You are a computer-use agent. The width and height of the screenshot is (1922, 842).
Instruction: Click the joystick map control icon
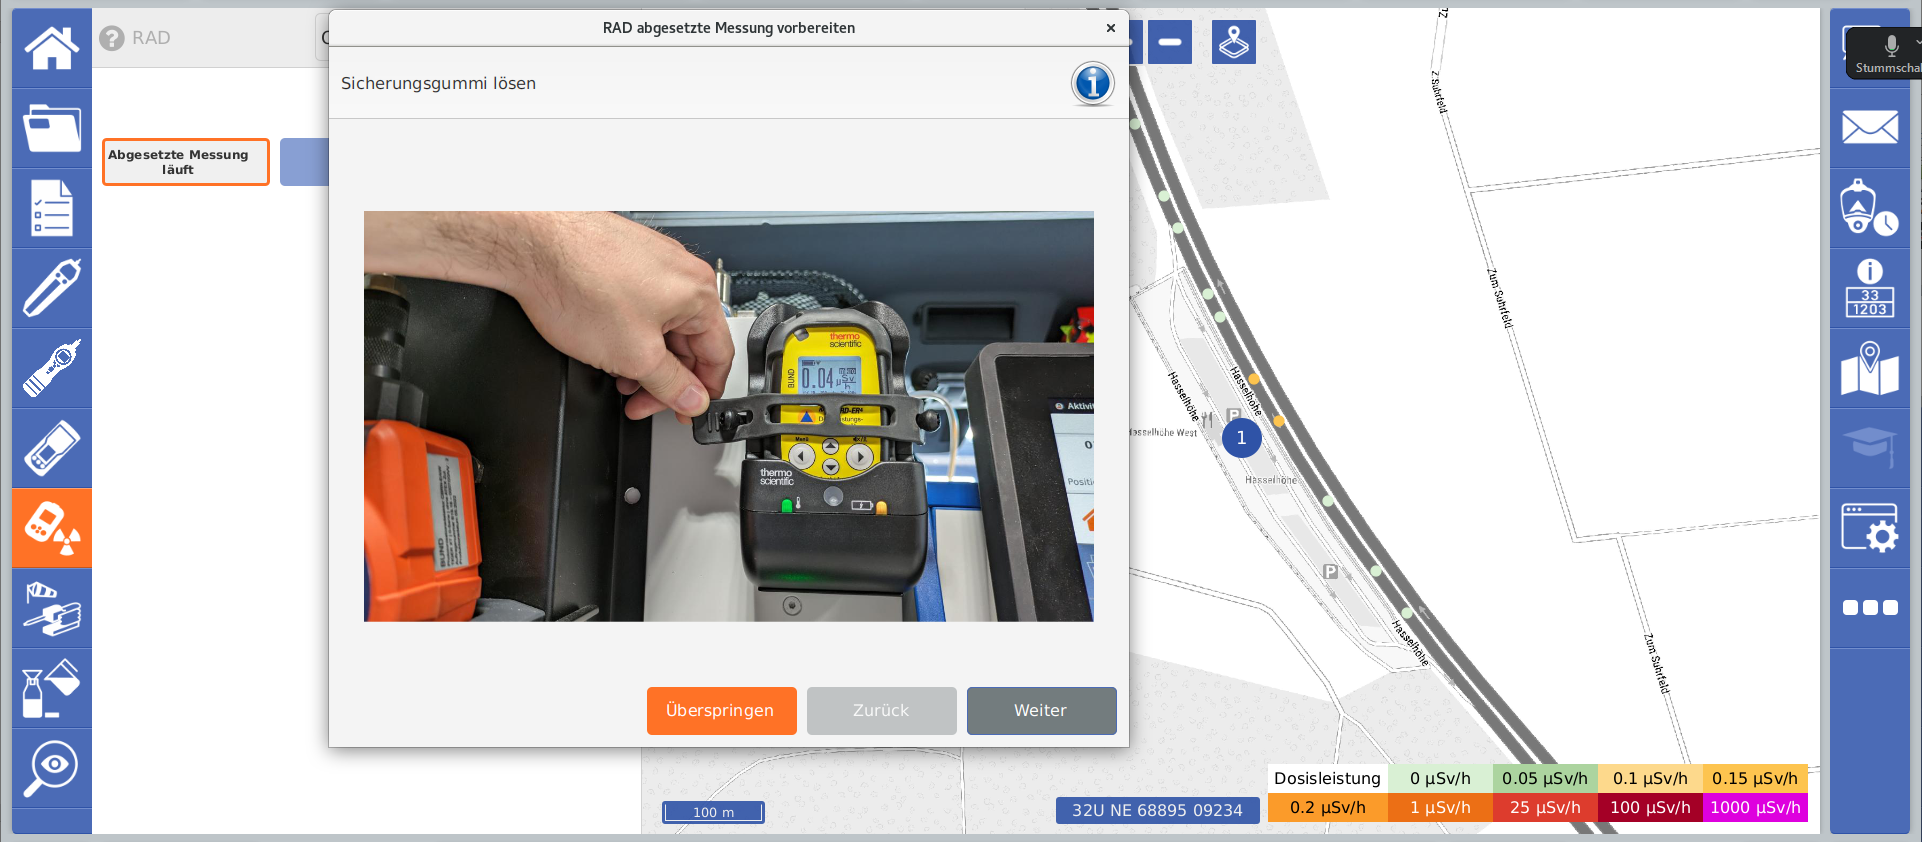tap(1234, 42)
